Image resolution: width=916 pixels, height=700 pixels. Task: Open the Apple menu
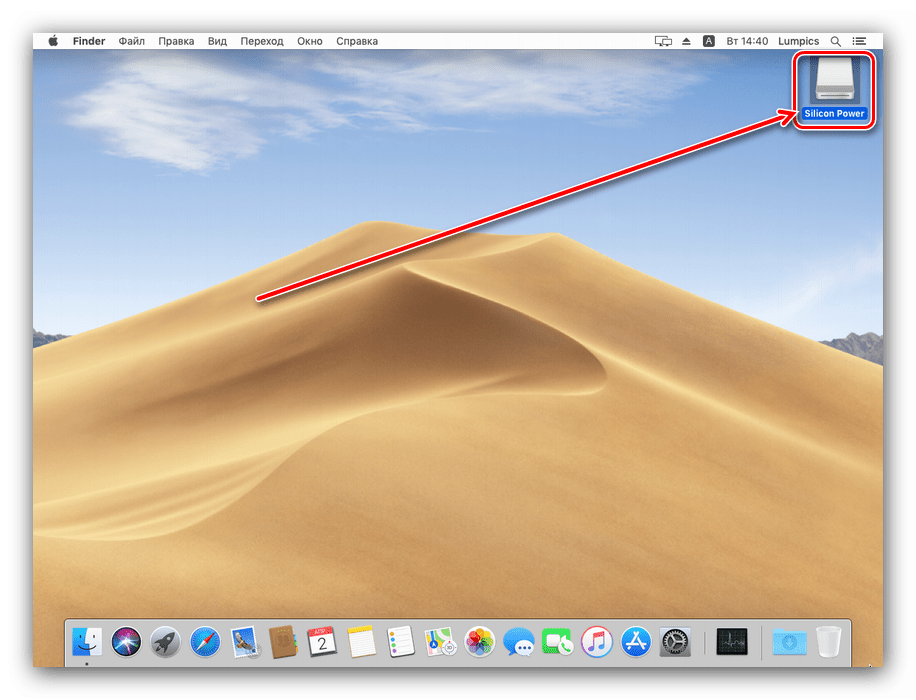[x=53, y=41]
